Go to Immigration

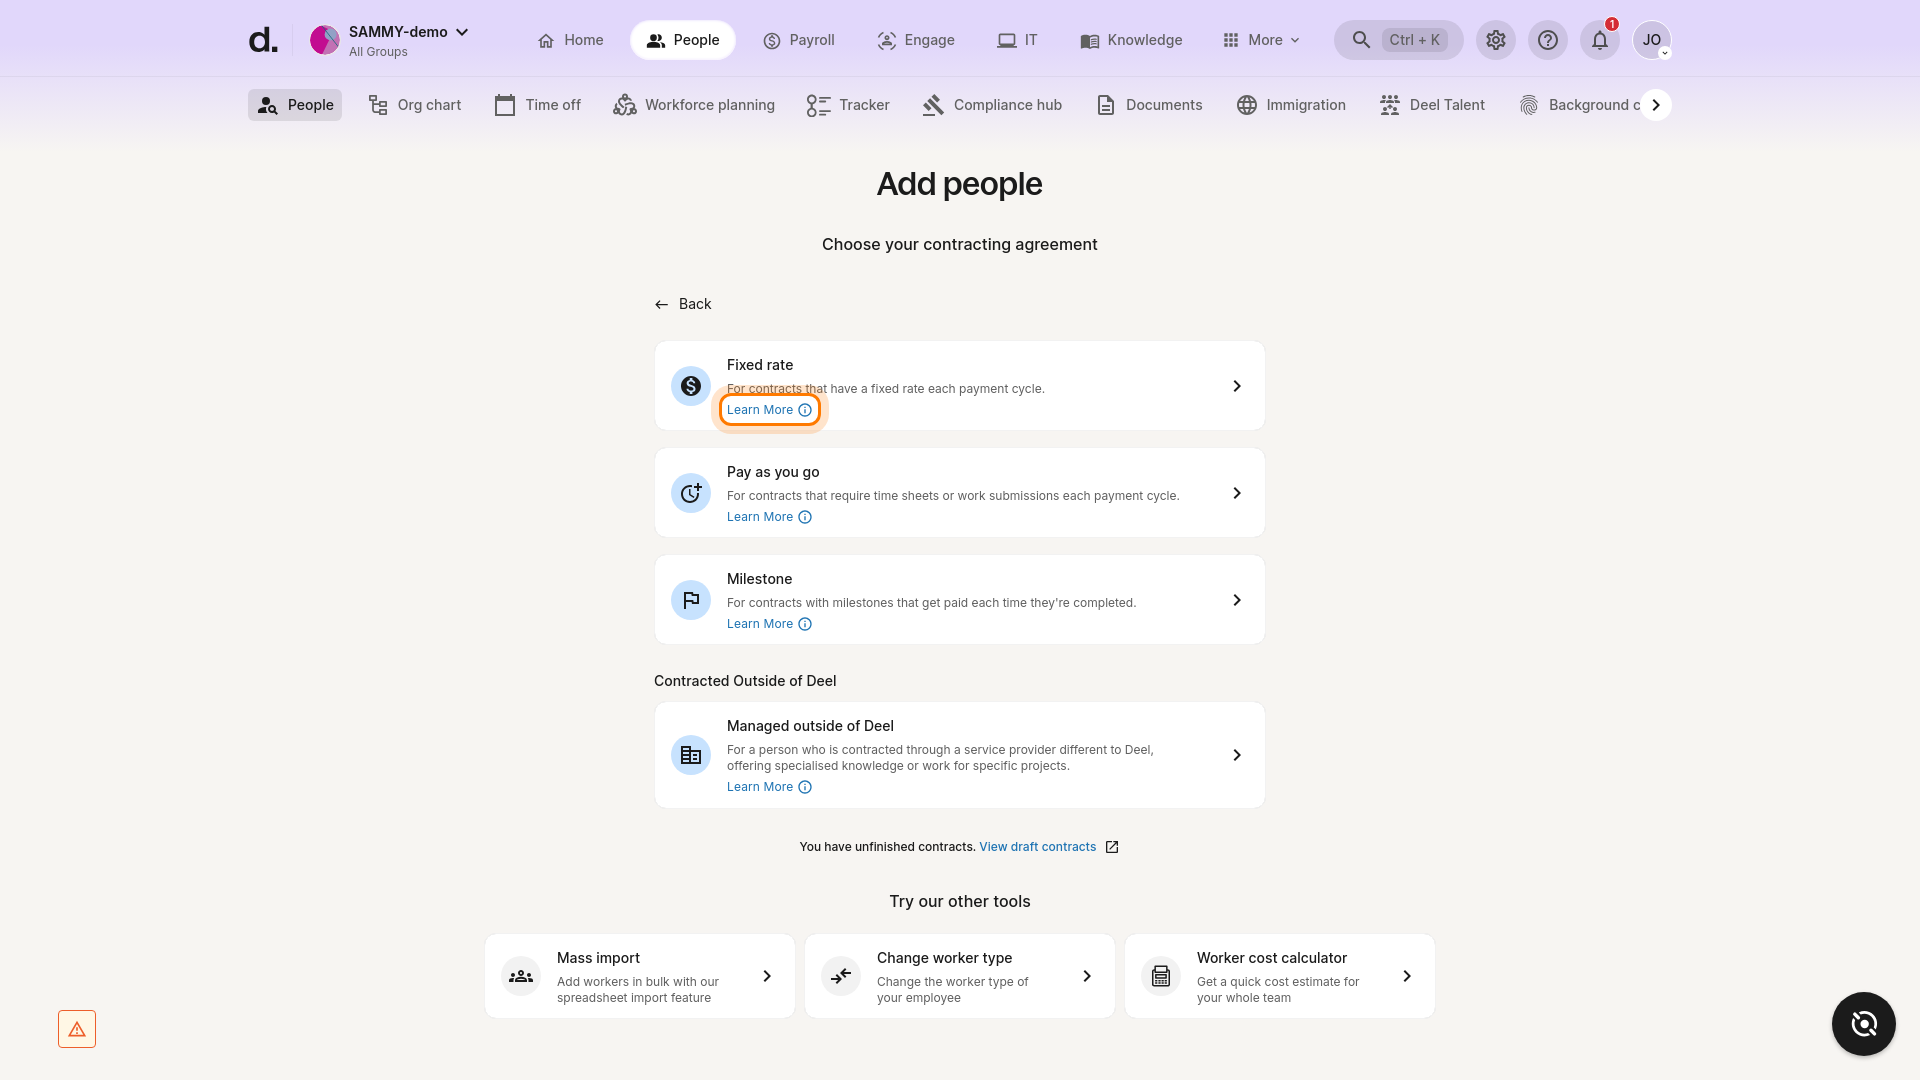1291,105
